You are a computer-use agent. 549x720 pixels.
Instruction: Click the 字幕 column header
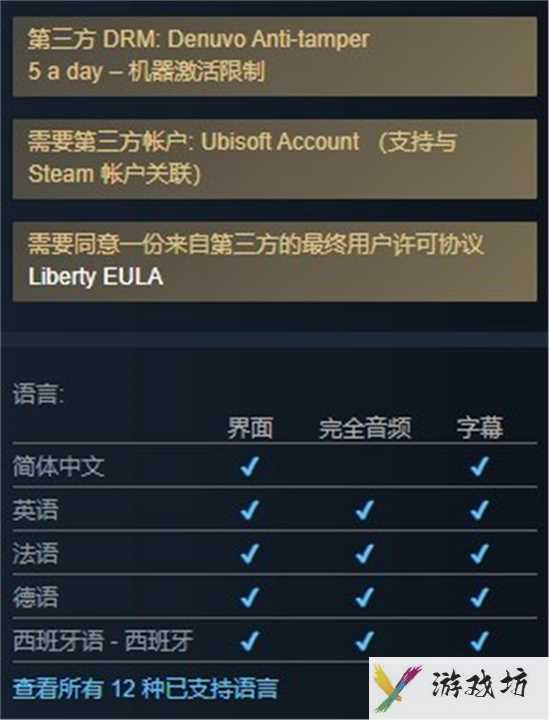click(x=480, y=428)
